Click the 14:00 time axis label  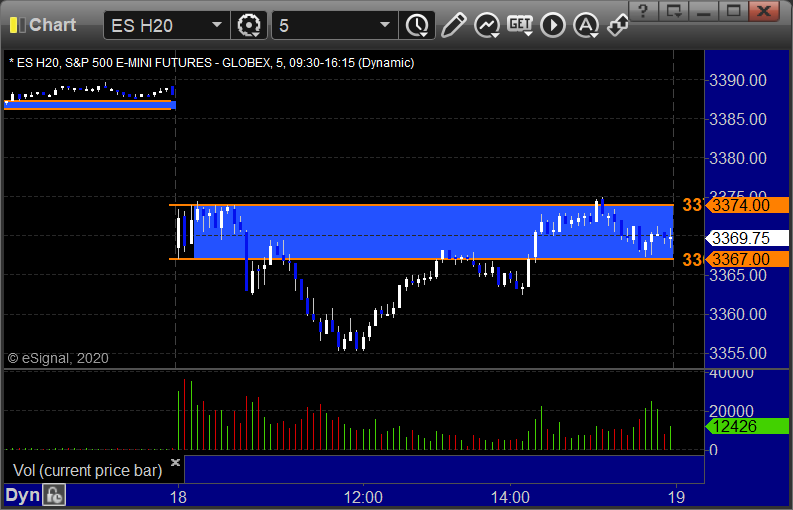coord(510,497)
